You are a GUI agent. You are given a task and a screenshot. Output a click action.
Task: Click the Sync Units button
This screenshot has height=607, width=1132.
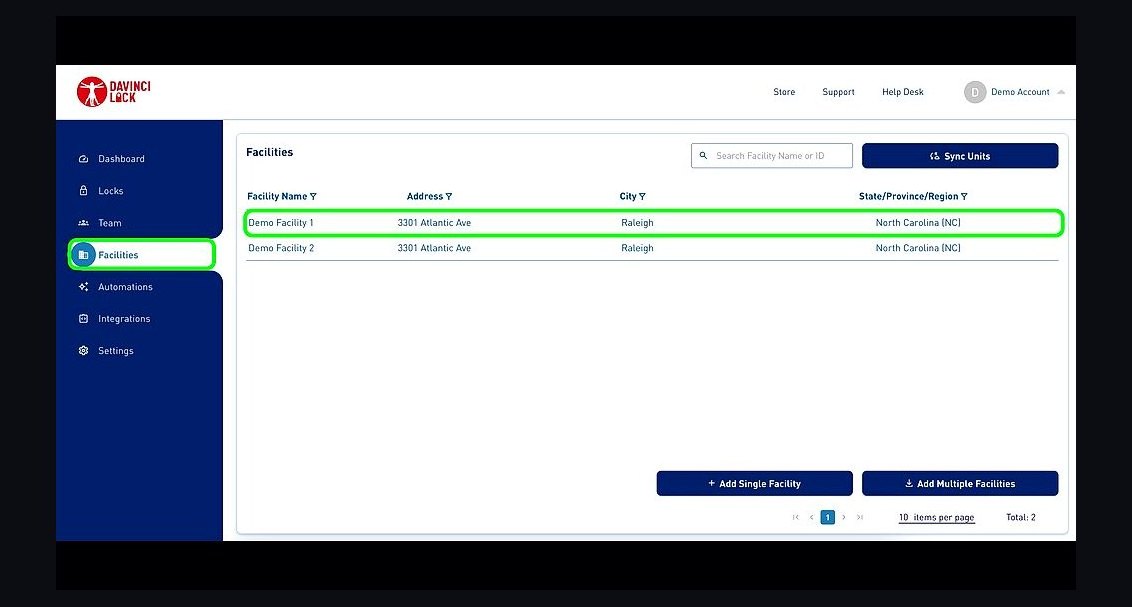coord(960,156)
